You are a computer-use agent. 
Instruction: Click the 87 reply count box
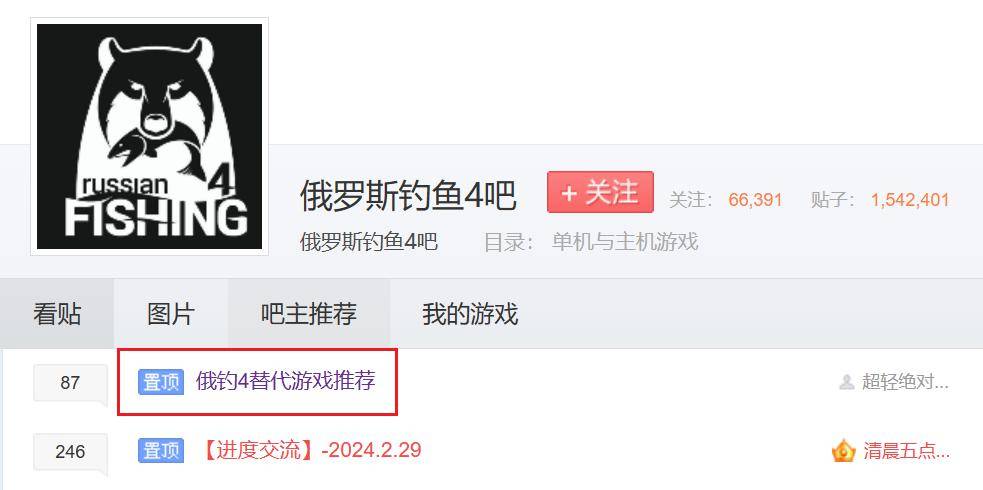(70, 382)
